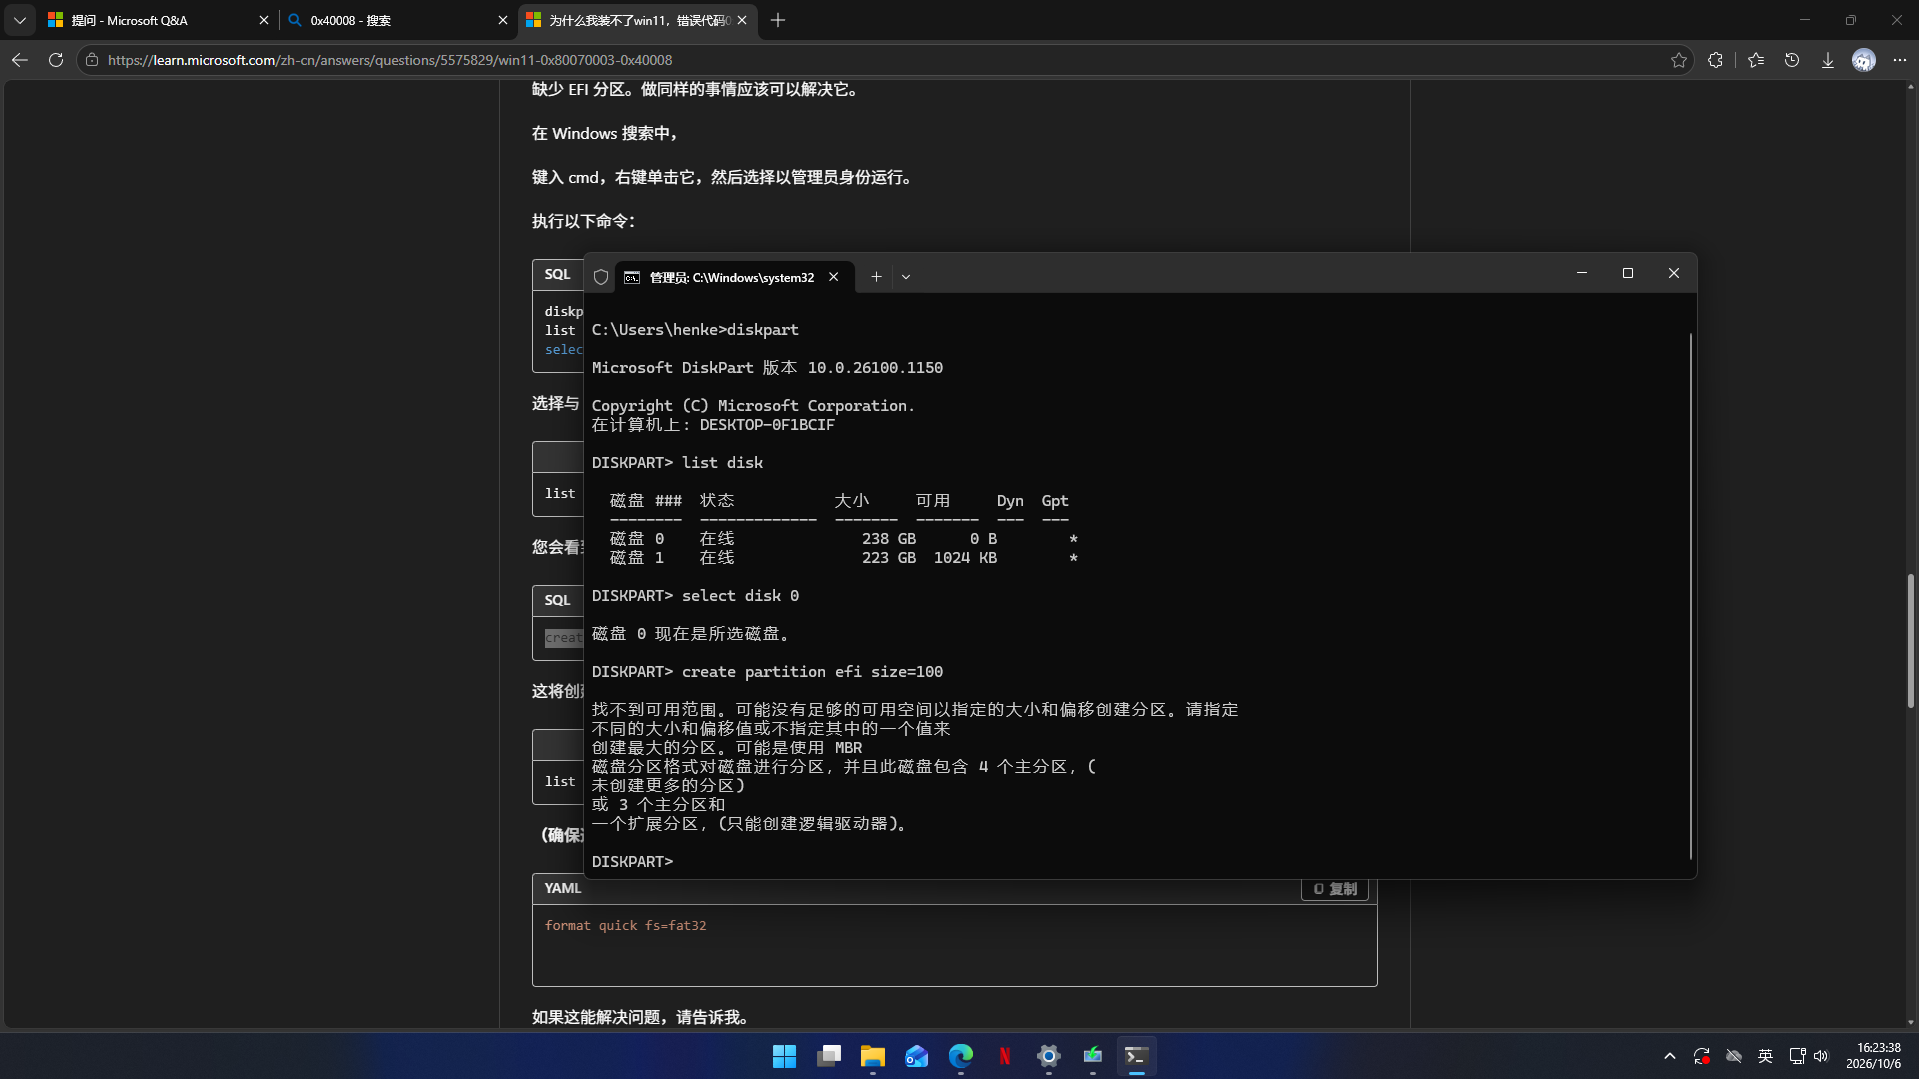This screenshot has width=1919, height=1079.
Task: Add a new terminal tab with the plus icon
Action: 876,277
